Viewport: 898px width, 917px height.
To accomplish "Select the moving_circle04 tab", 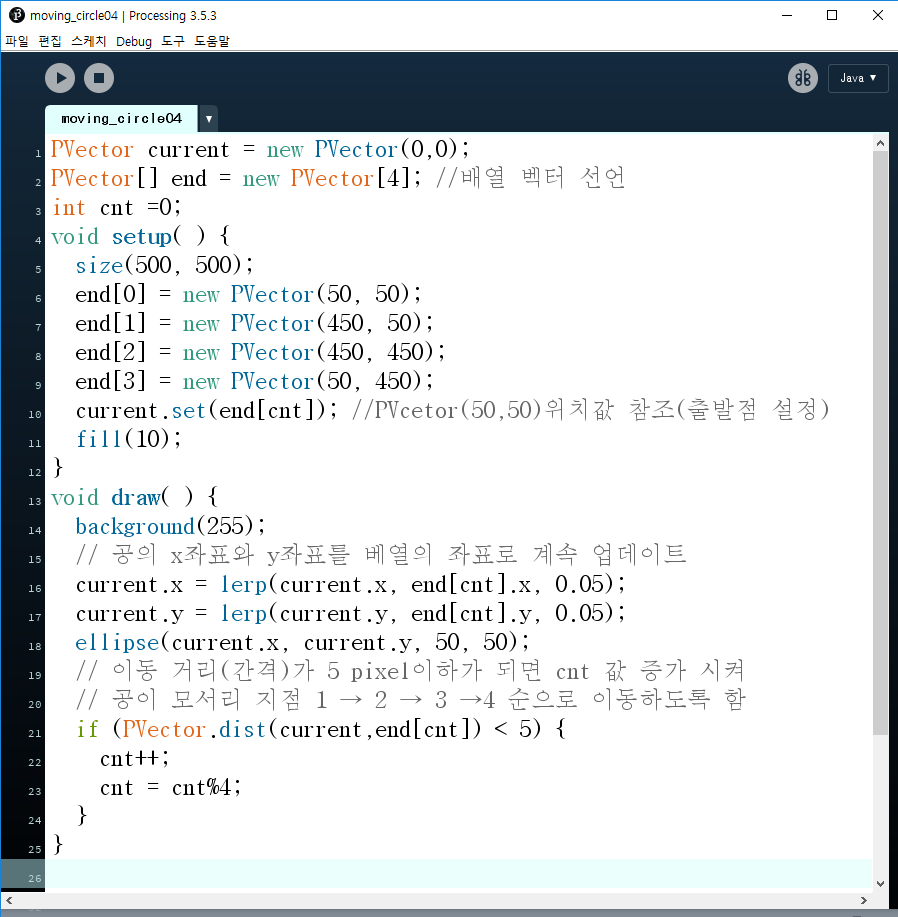I will pos(122,119).
